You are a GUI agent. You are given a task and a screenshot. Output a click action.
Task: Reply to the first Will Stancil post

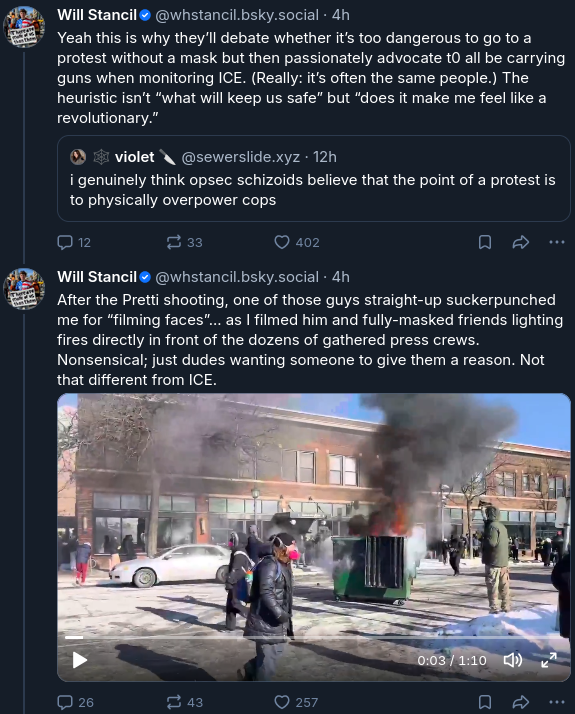point(74,242)
